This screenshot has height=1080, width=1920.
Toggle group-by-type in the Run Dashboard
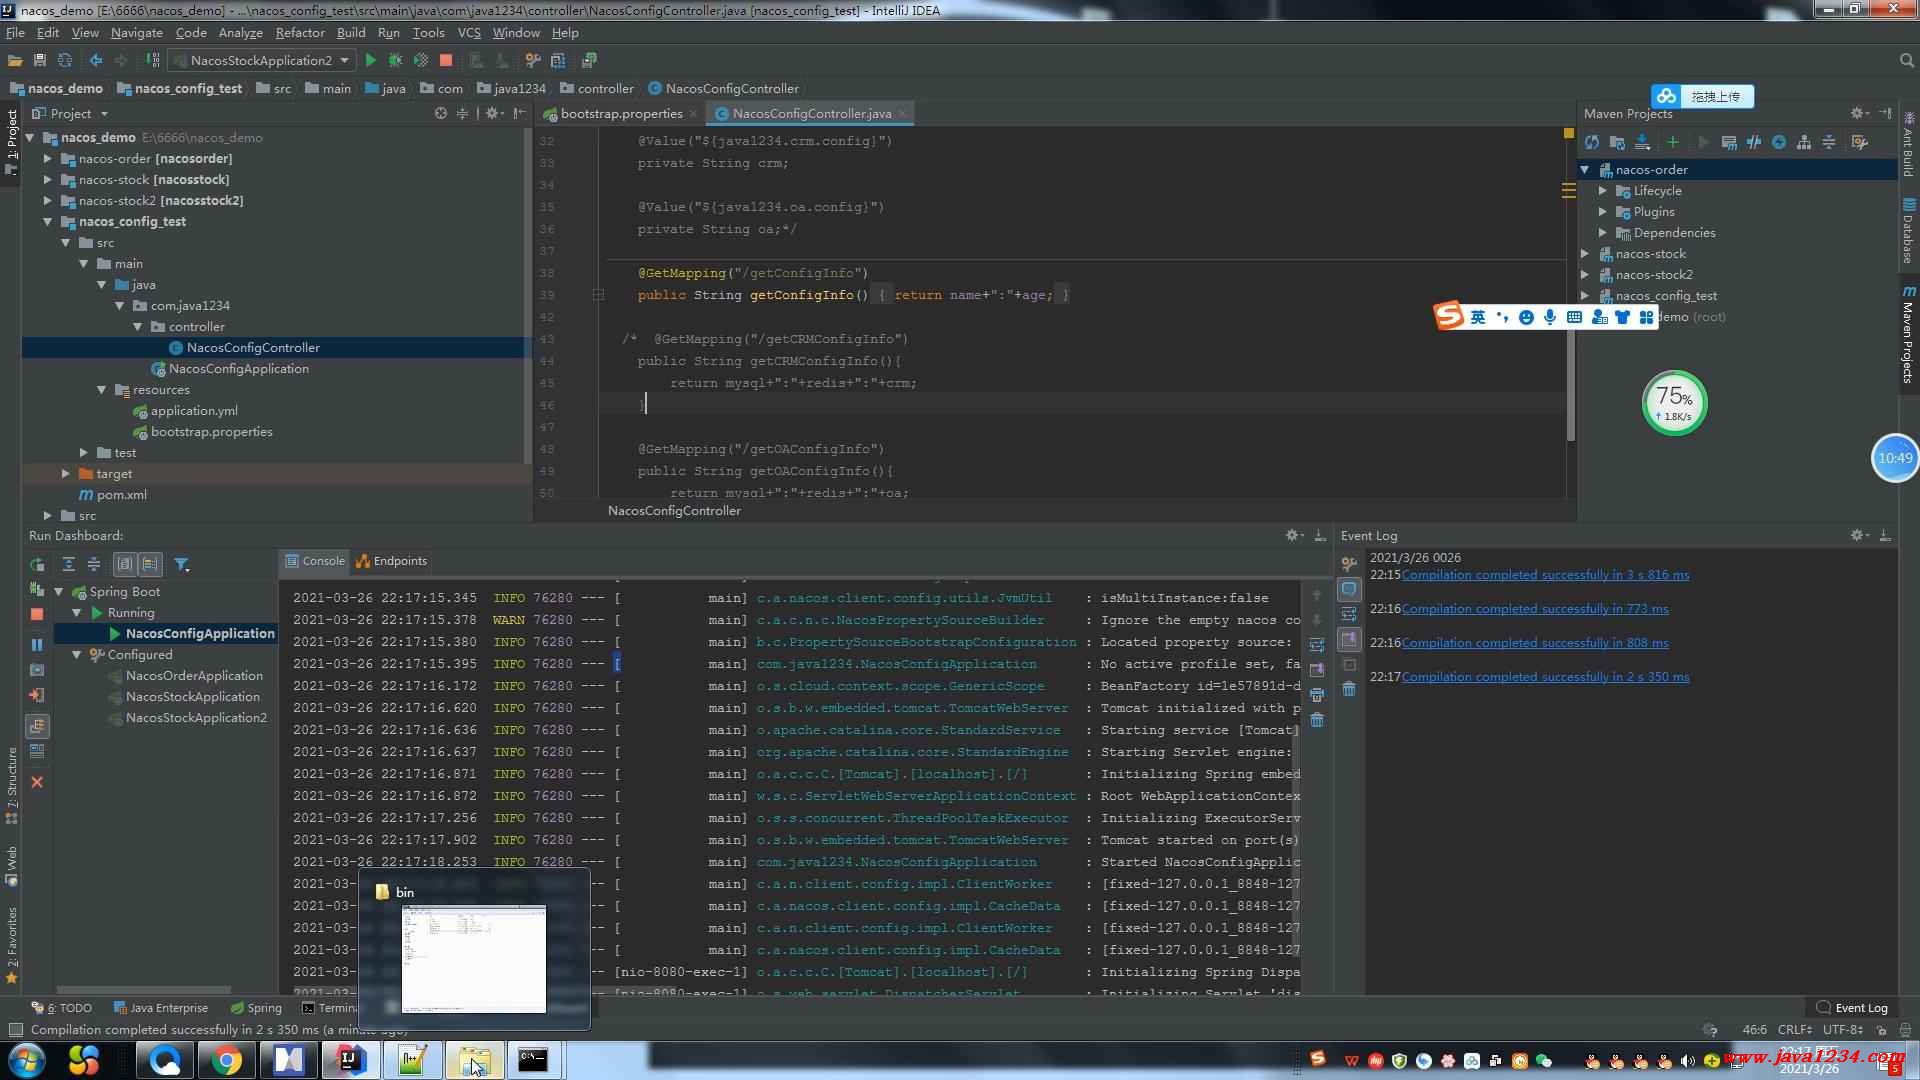click(x=125, y=564)
